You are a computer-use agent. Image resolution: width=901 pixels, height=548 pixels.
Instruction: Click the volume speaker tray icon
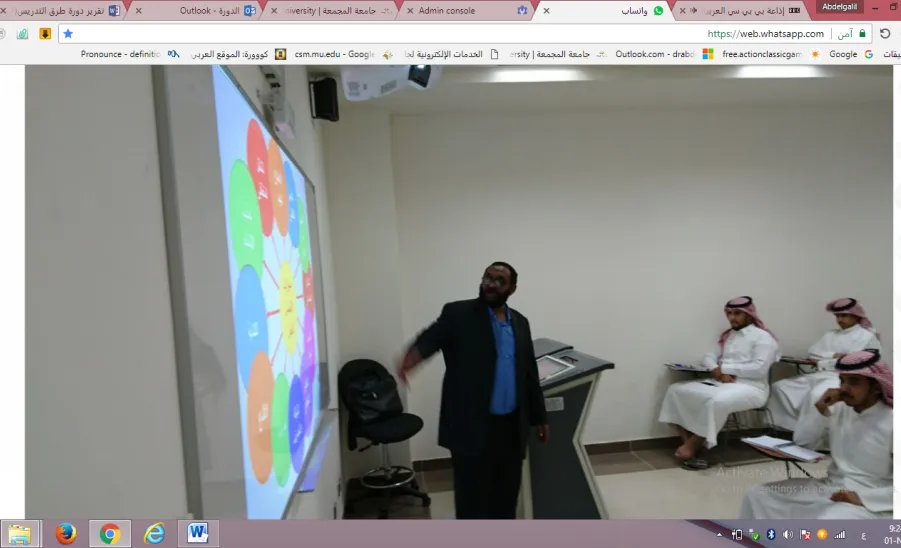[x=788, y=535]
